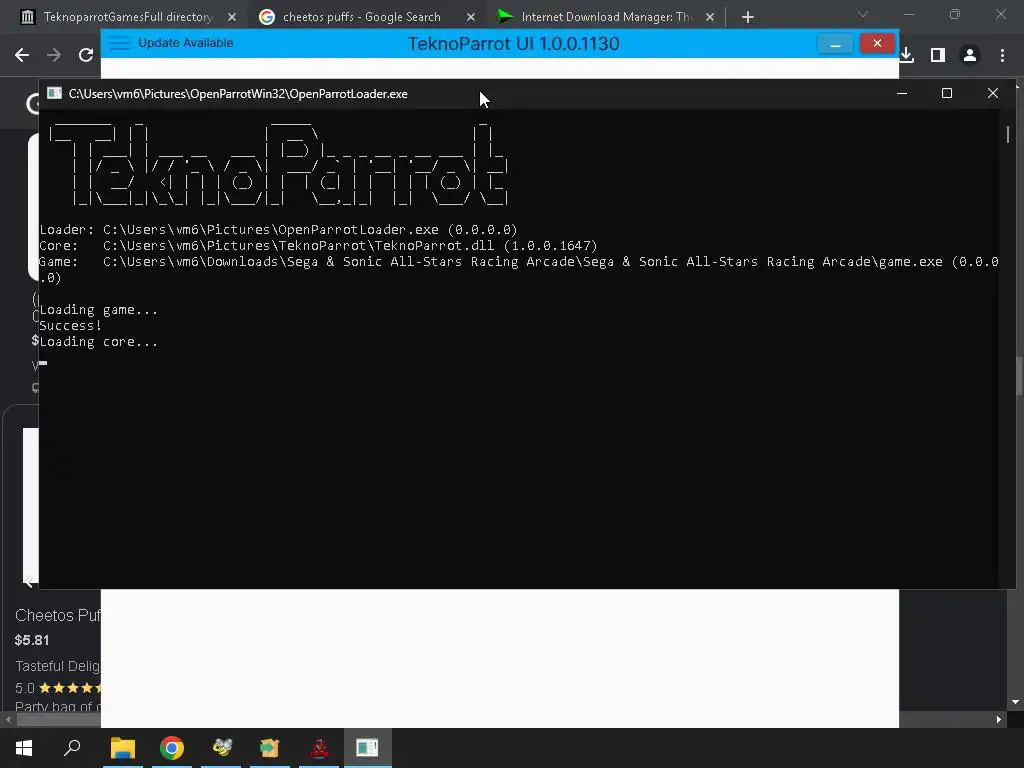Close the cheetos puffs search tab
Viewport: 1024px width, 768px height.
(x=471, y=17)
